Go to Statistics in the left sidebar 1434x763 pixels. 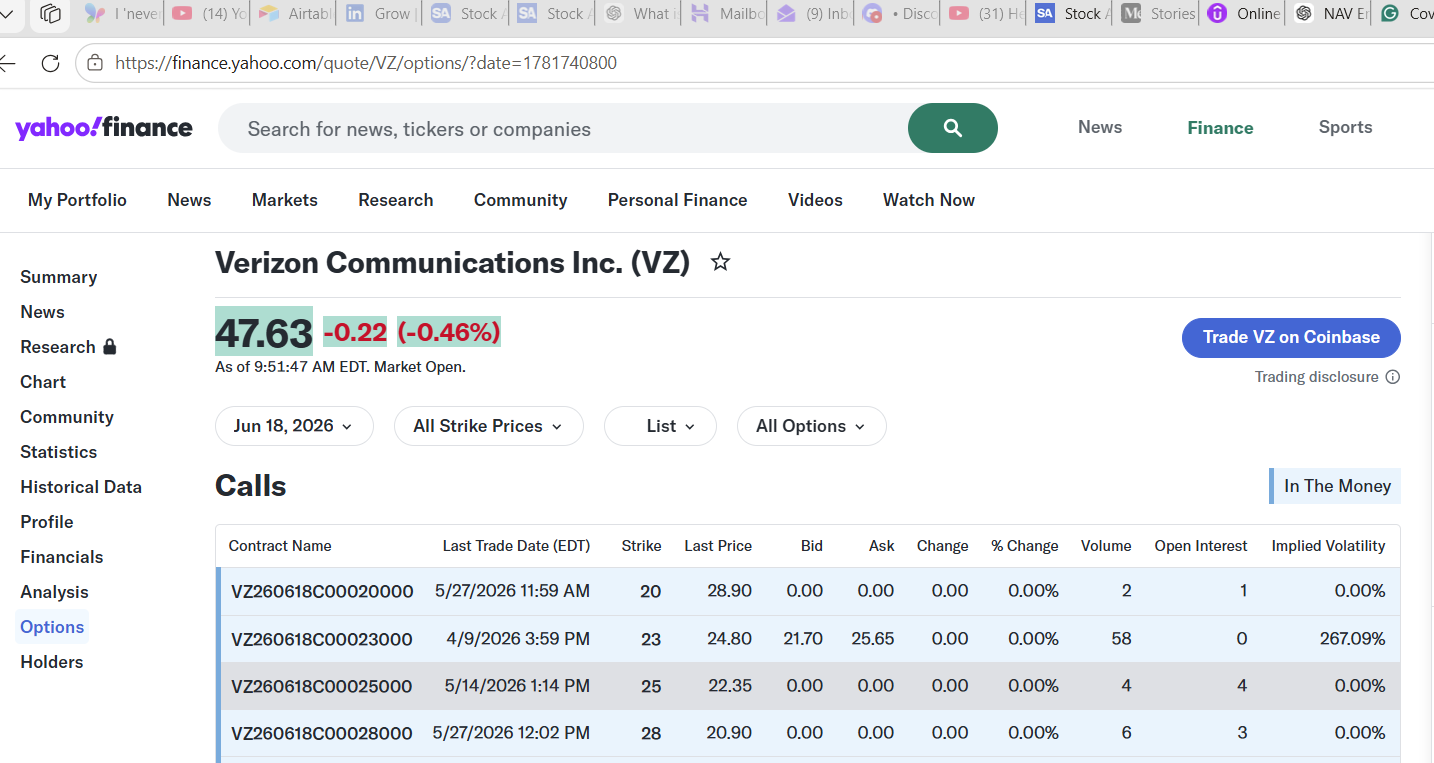coord(59,452)
